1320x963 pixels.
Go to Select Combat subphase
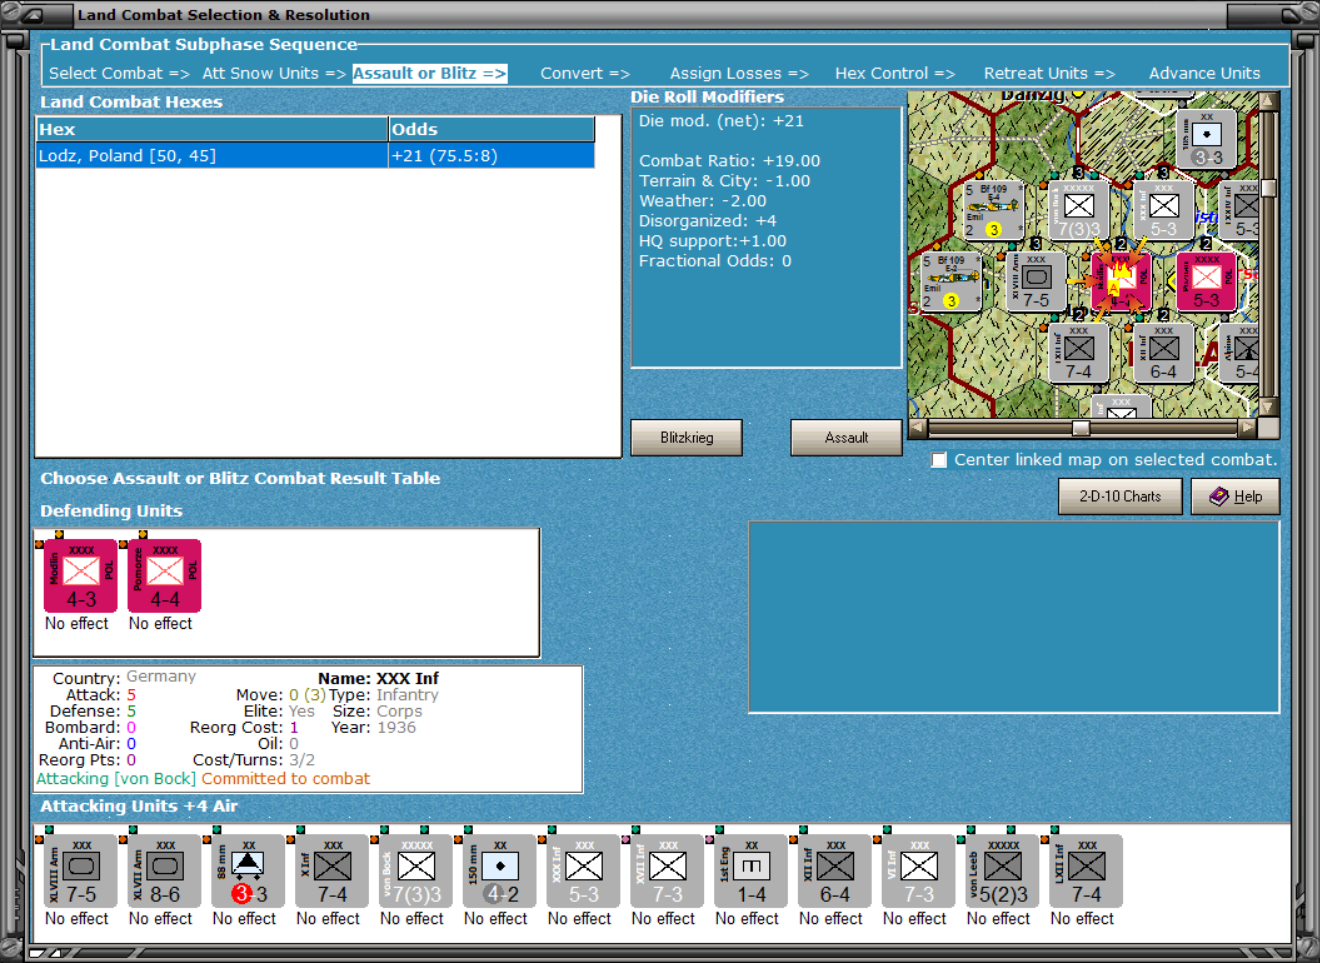119,73
